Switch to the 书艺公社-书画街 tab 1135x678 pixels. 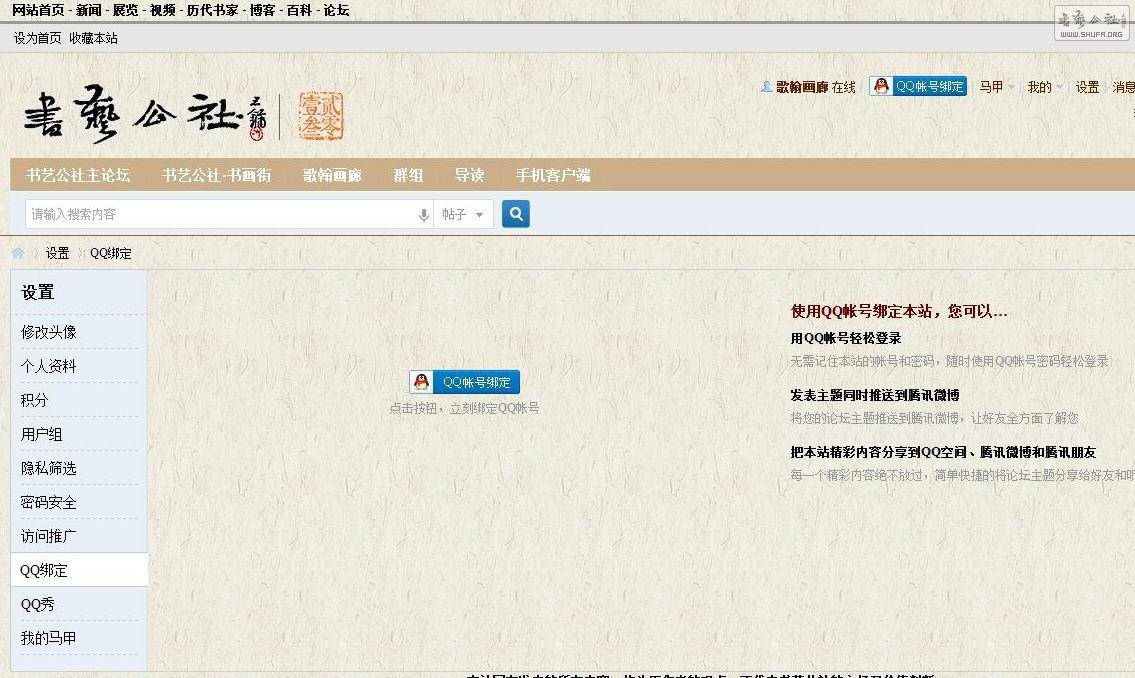[x=216, y=175]
